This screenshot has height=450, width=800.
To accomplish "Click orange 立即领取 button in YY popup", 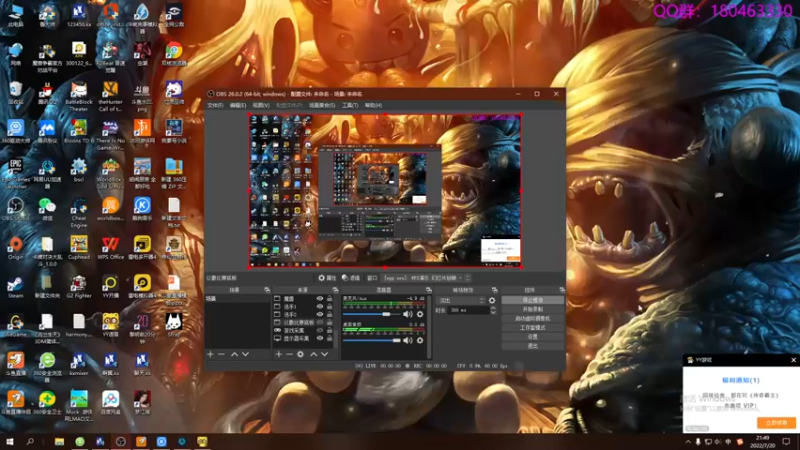I will click(x=776, y=423).
